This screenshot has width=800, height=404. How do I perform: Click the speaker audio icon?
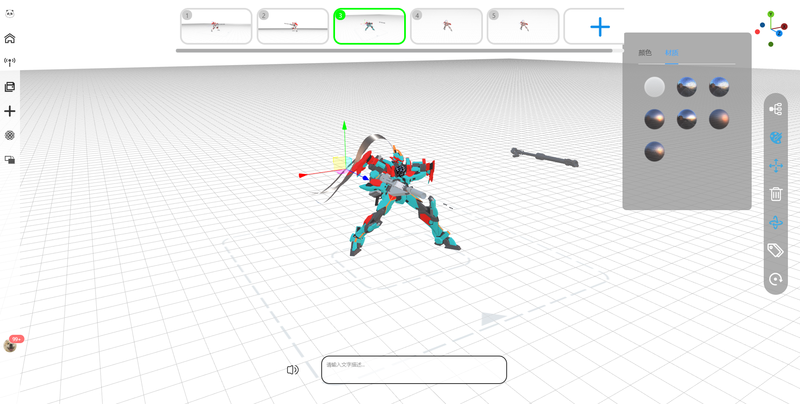[x=292, y=370]
